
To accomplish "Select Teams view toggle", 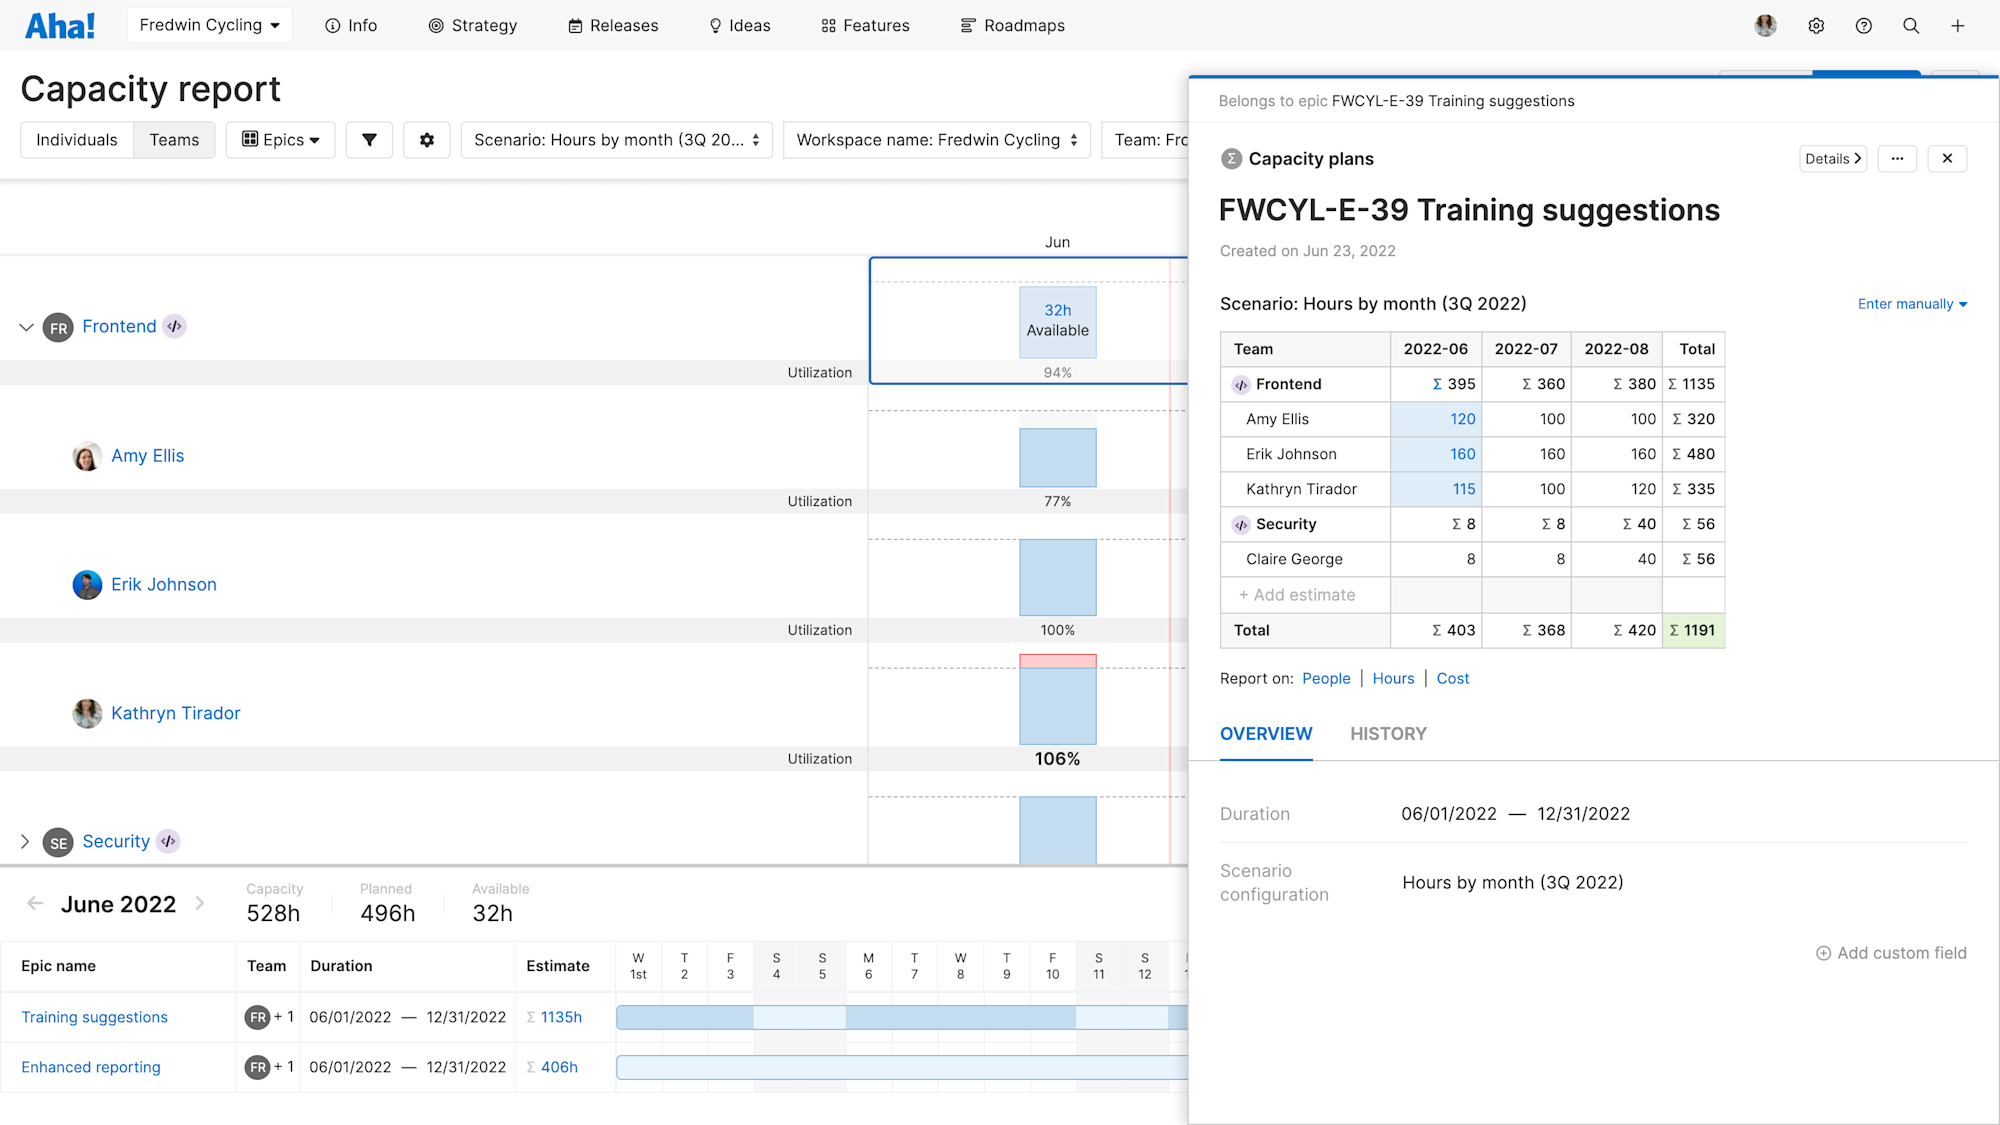I will pos(174,139).
